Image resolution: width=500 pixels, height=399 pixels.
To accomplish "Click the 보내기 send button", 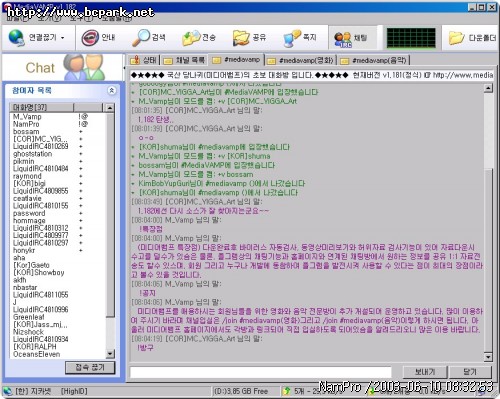I will (x=425, y=371).
